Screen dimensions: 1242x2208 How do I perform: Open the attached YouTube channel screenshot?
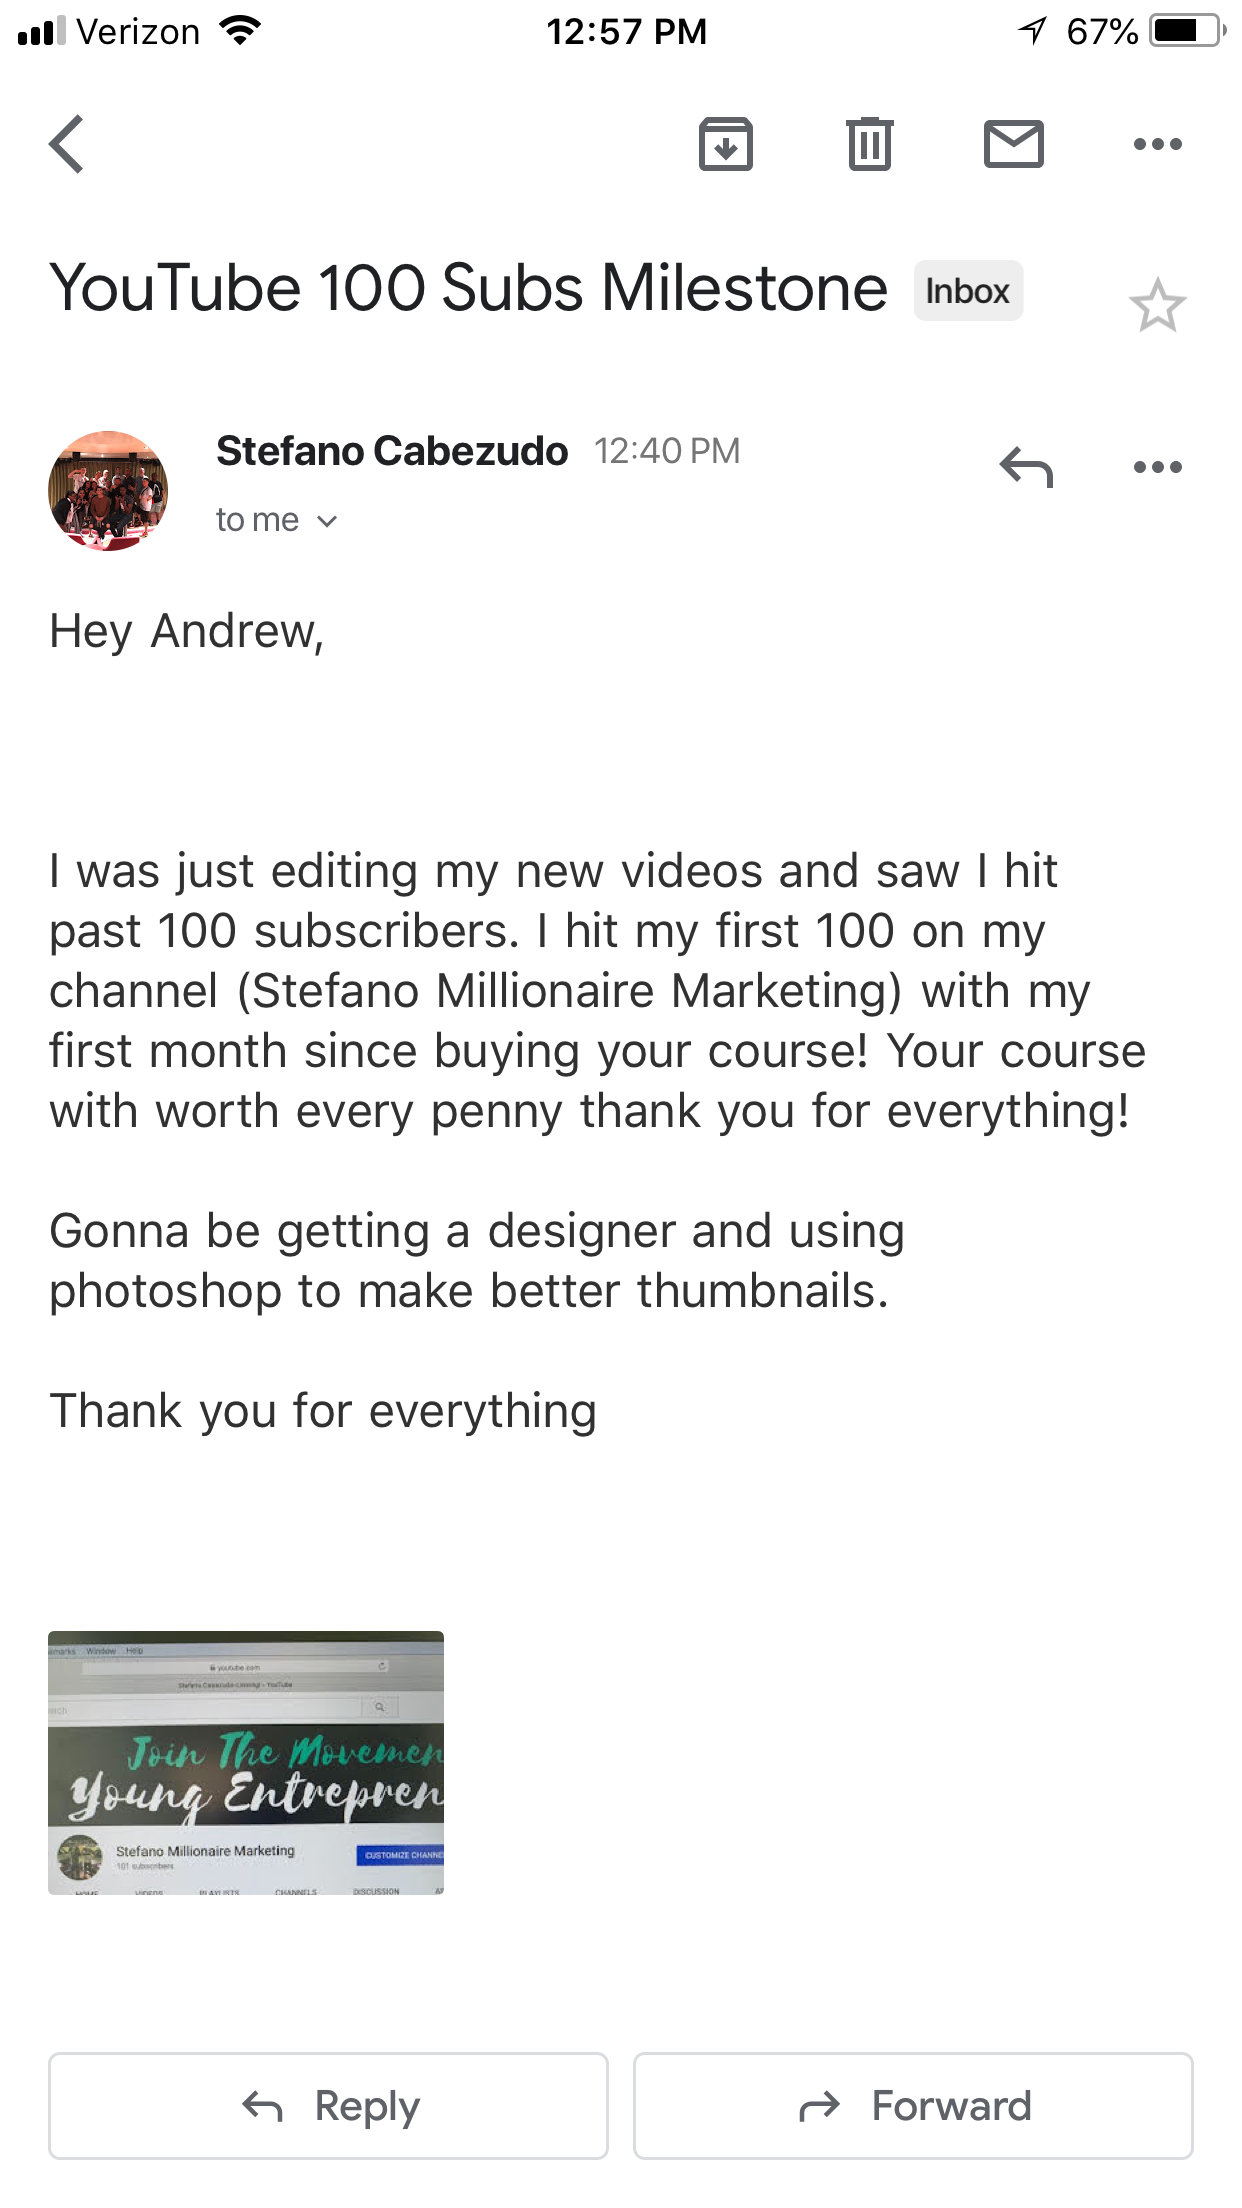[x=246, y=1763]
